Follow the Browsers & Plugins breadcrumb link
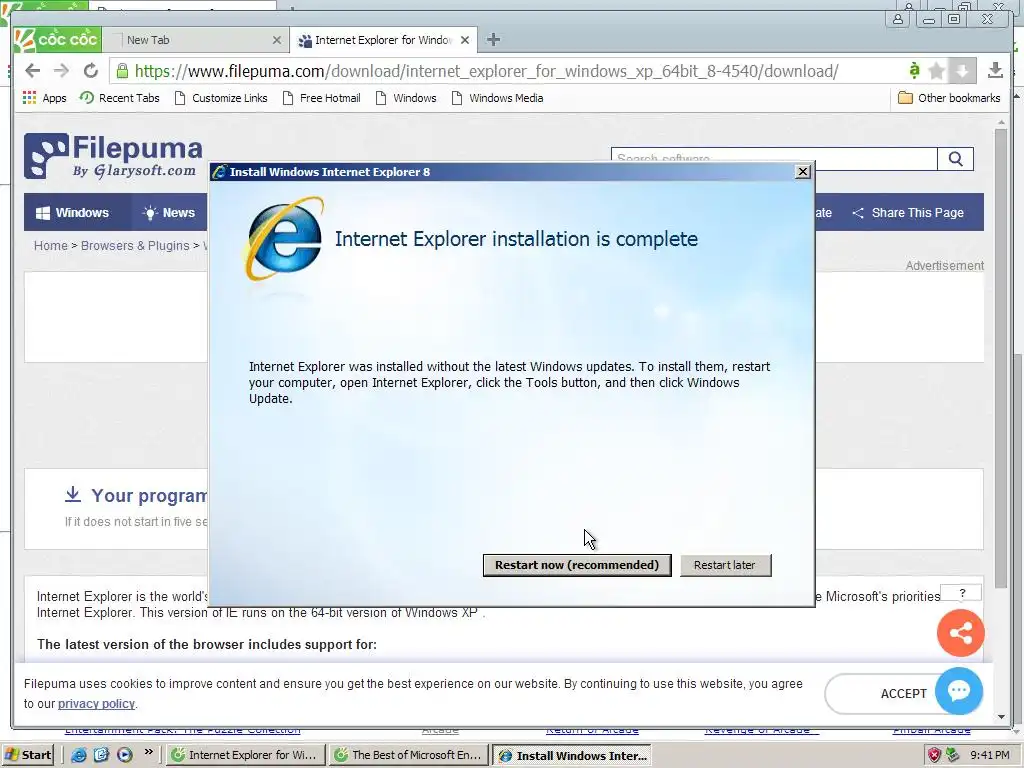Viewport: 1024px width, 768px height. 135,246
